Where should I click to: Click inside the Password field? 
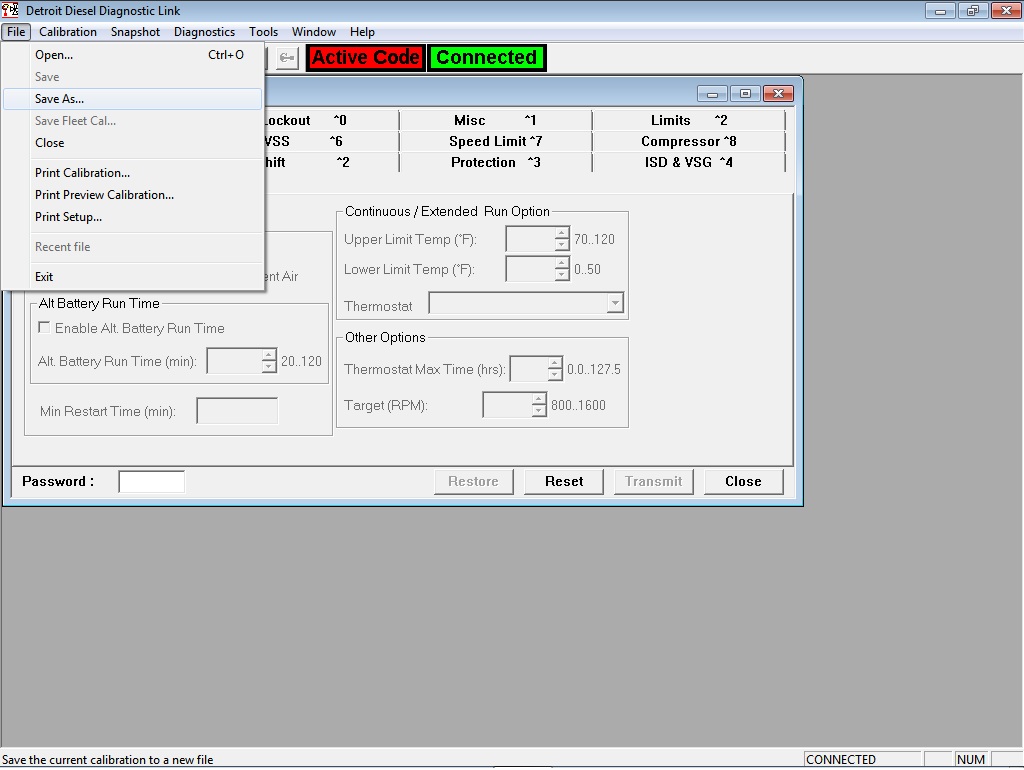click(x=151, y=481)
